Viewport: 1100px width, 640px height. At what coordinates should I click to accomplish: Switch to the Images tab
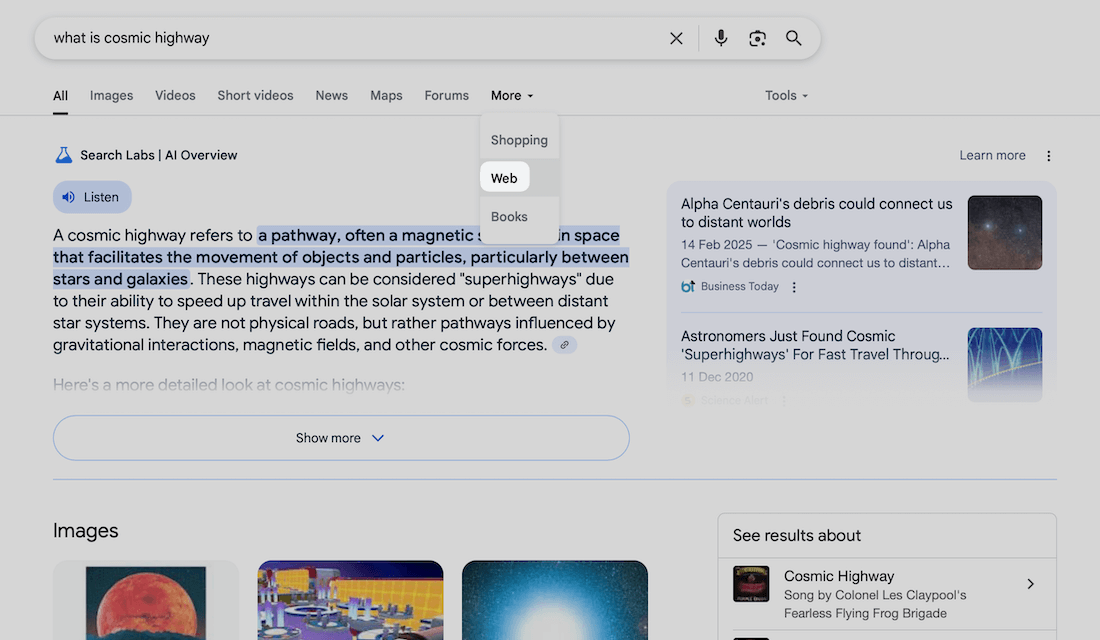click(x=111, y=96)
